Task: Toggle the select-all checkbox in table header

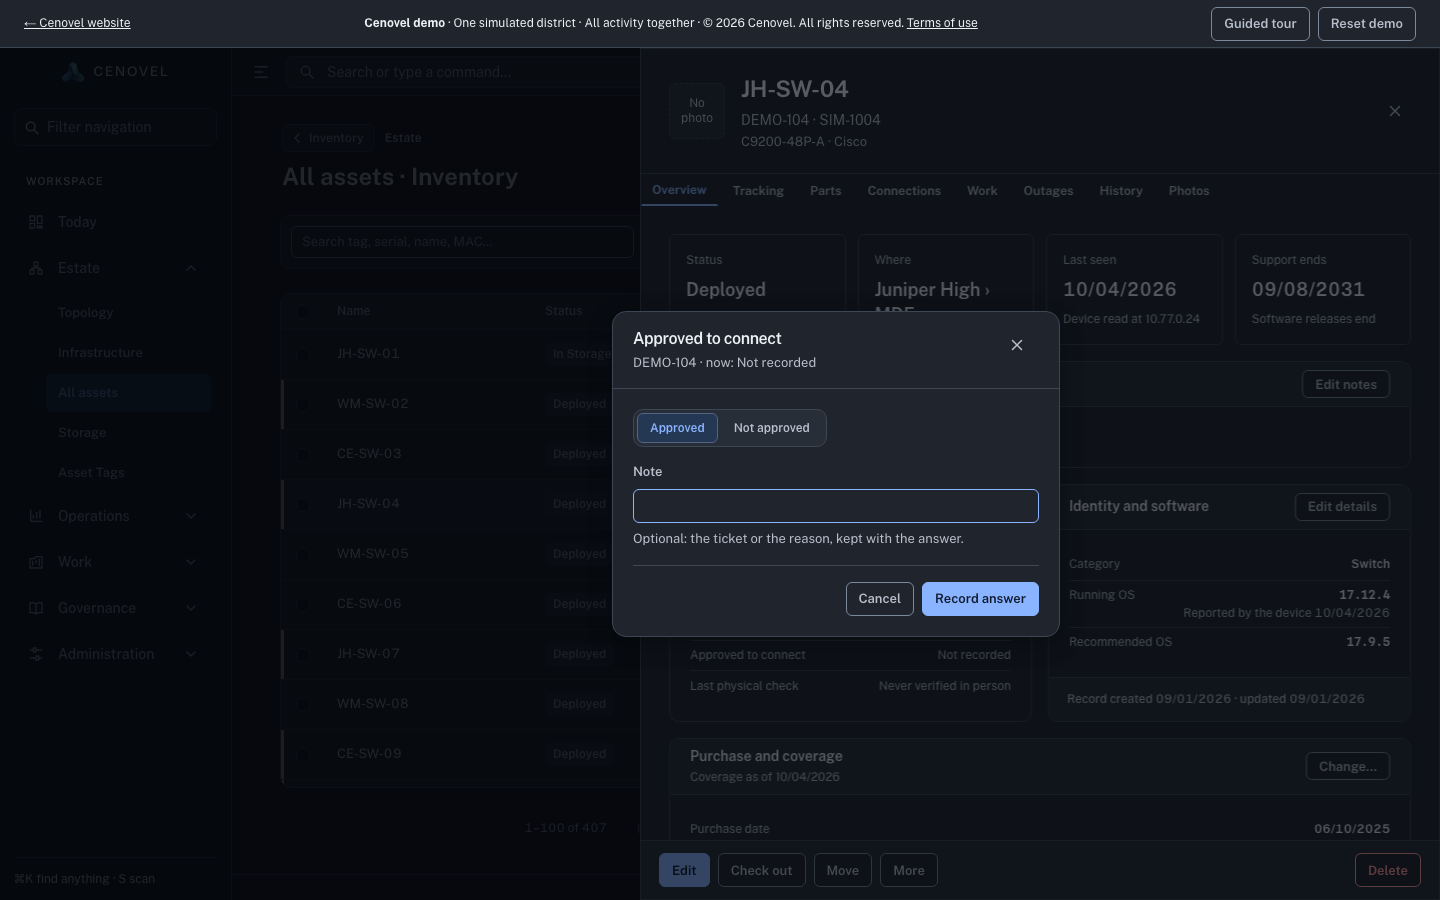Action: tap(303, 311)
